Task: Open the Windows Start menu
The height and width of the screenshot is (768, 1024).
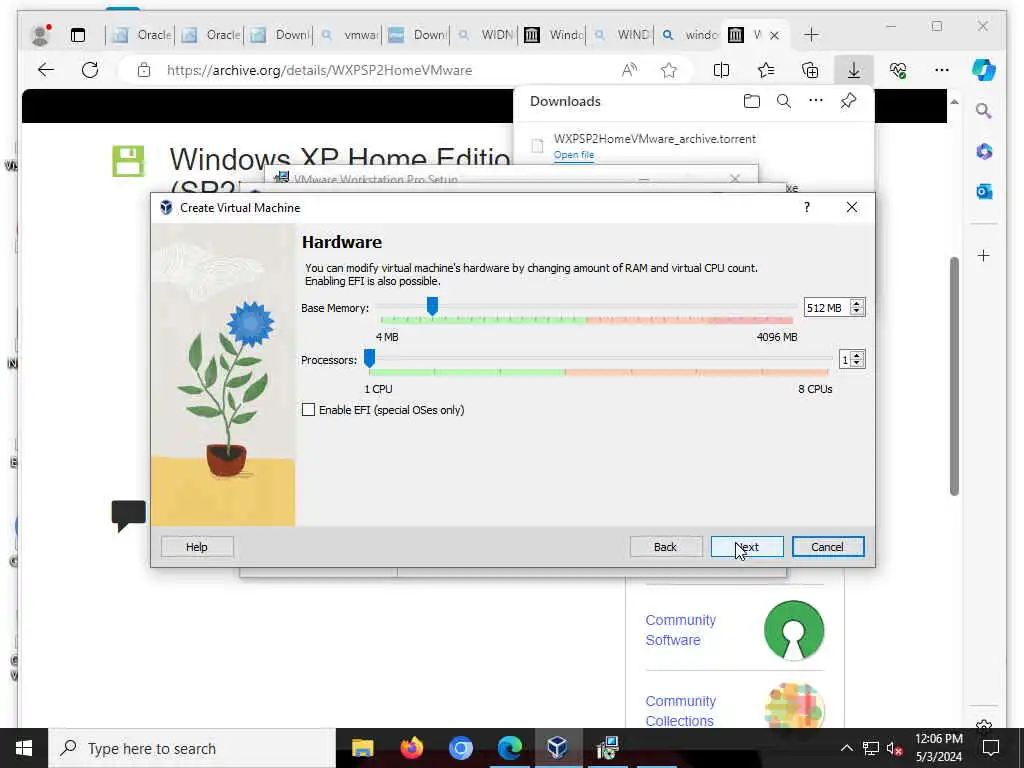Action: coord(24,748)
